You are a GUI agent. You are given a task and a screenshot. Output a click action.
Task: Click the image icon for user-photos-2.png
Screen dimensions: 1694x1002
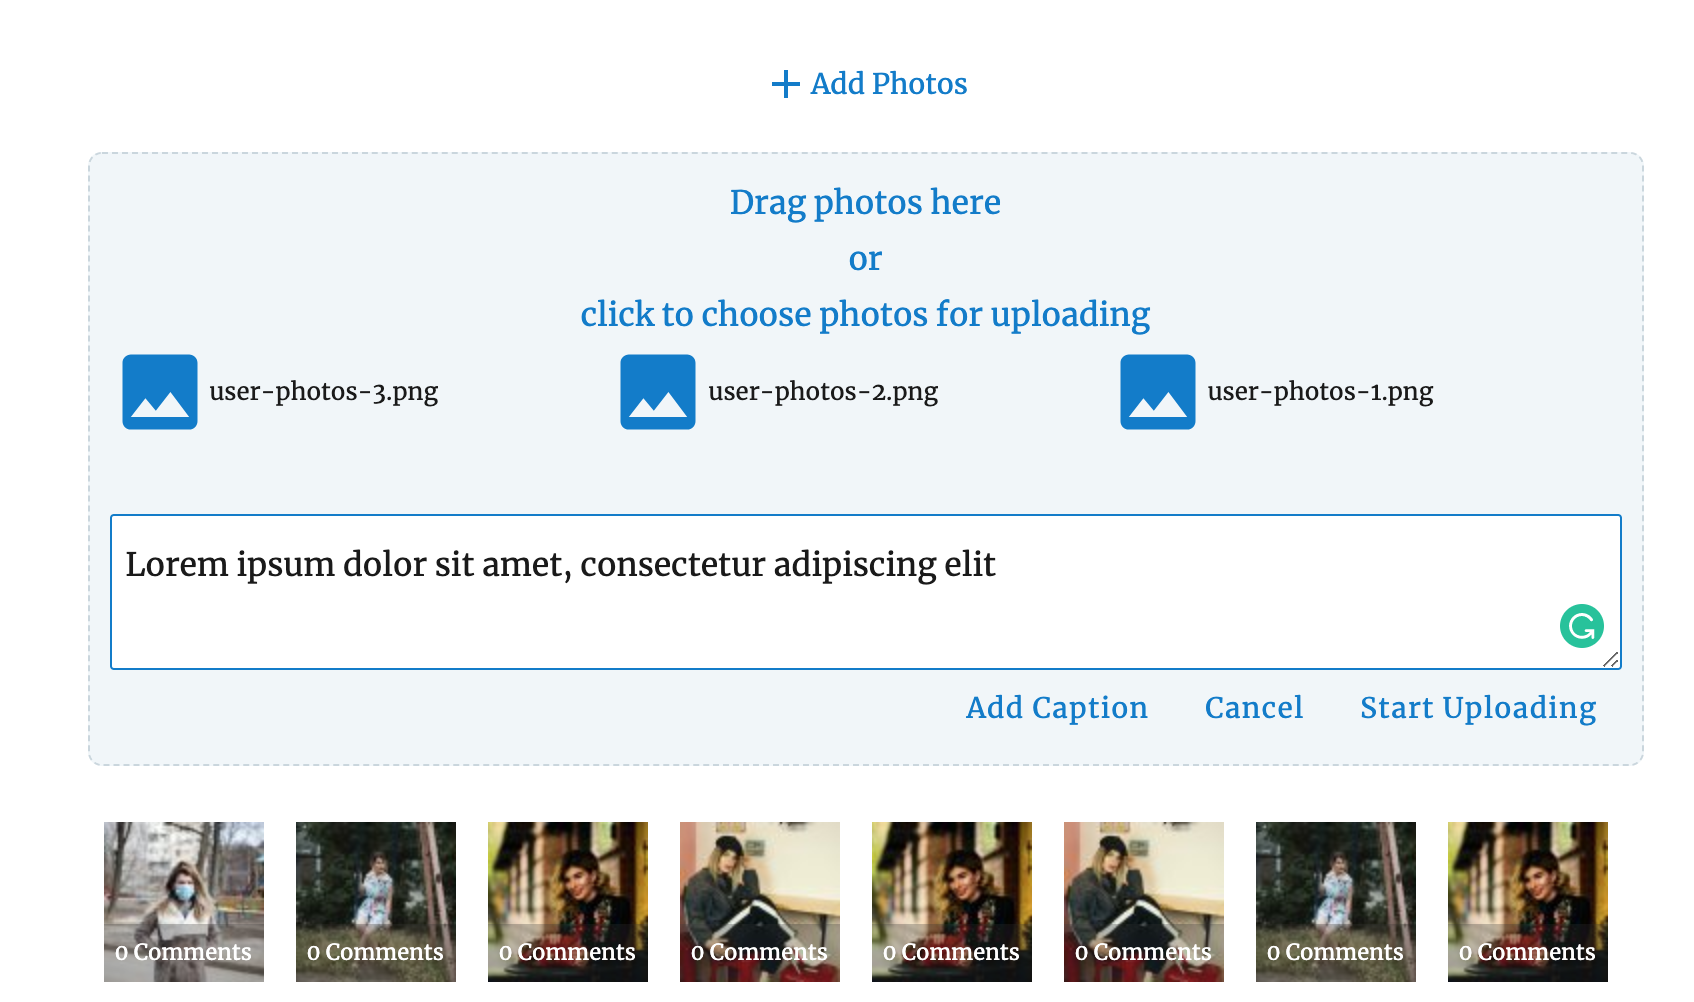(x=658, y=392)
